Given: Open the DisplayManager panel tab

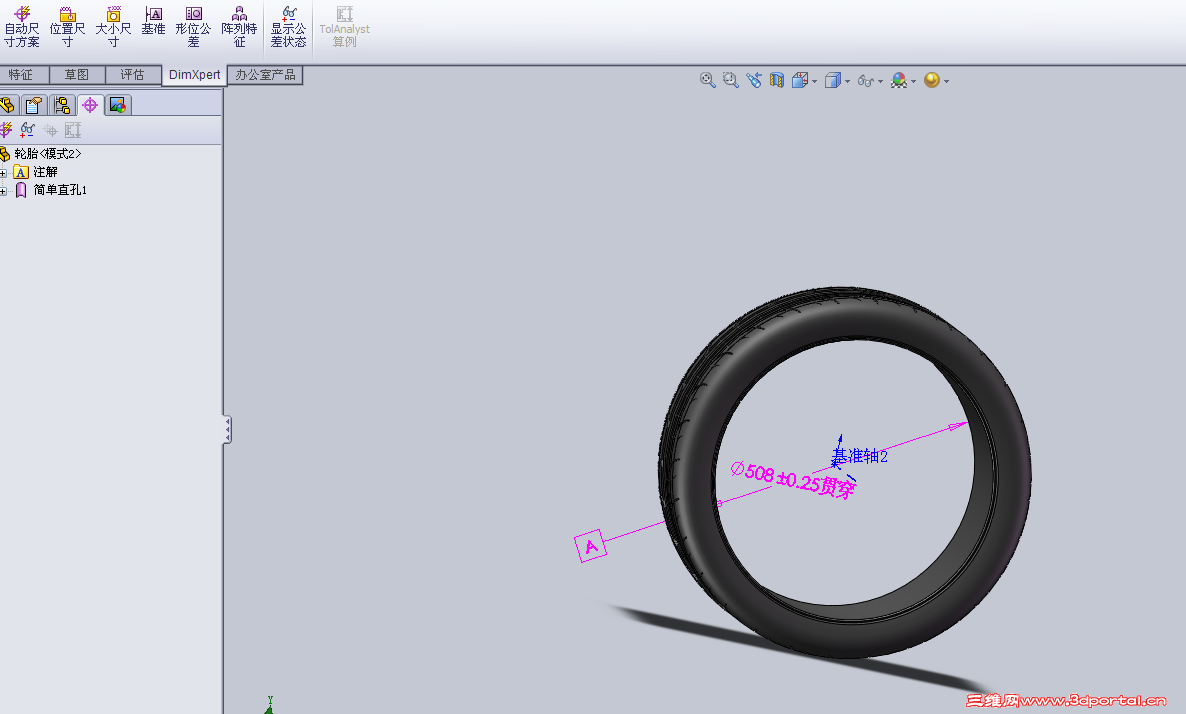Looking at the screenshot, I should [117, 105].
